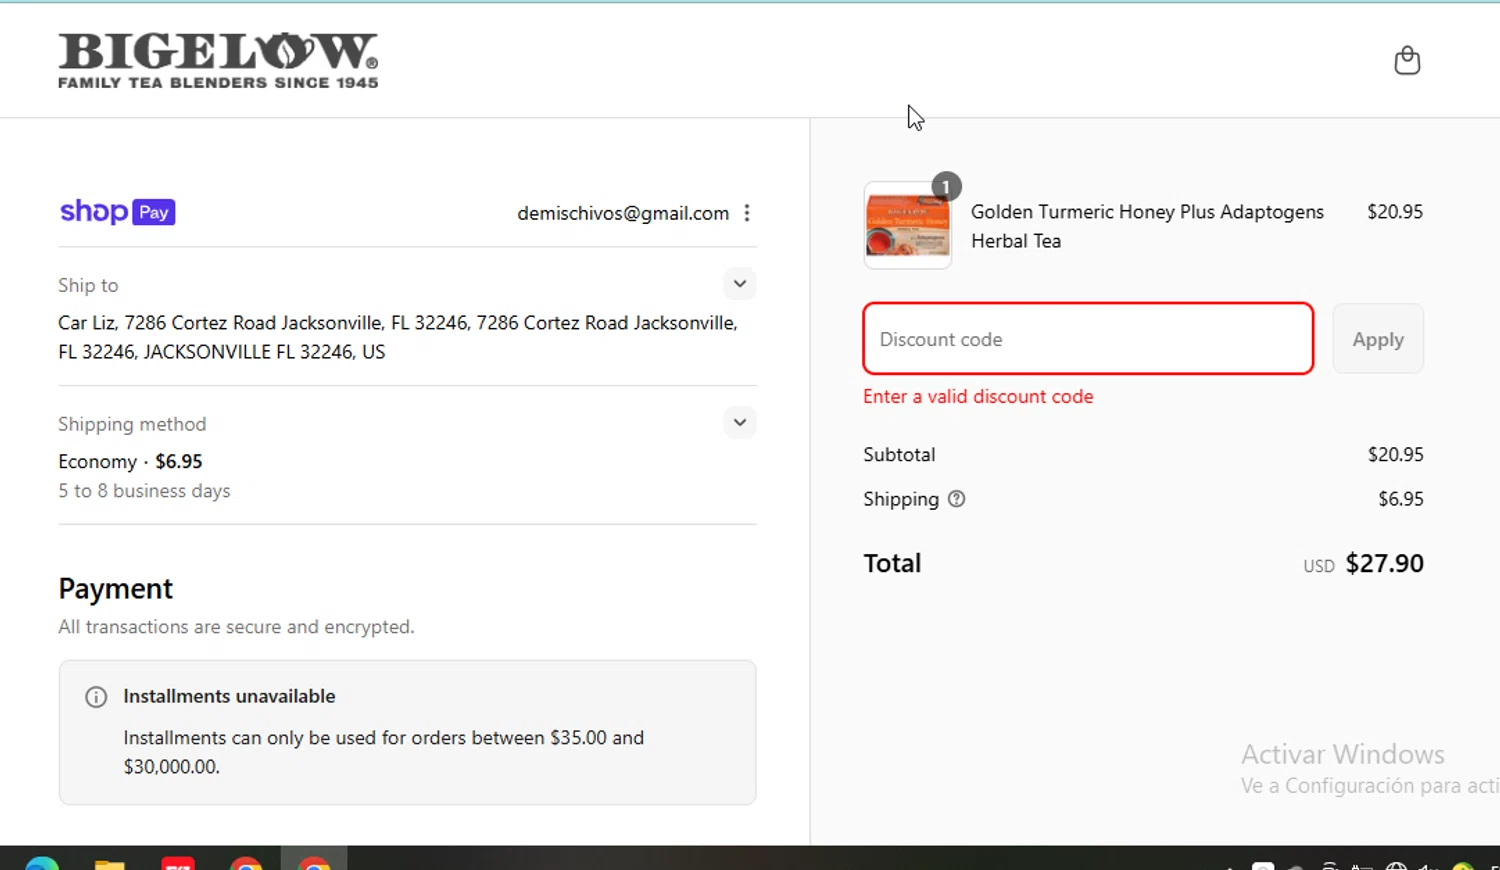Click the Golden Turmeric tea product thumbnail
This screenshot has width=1500, height=870.
pos(907,226)
